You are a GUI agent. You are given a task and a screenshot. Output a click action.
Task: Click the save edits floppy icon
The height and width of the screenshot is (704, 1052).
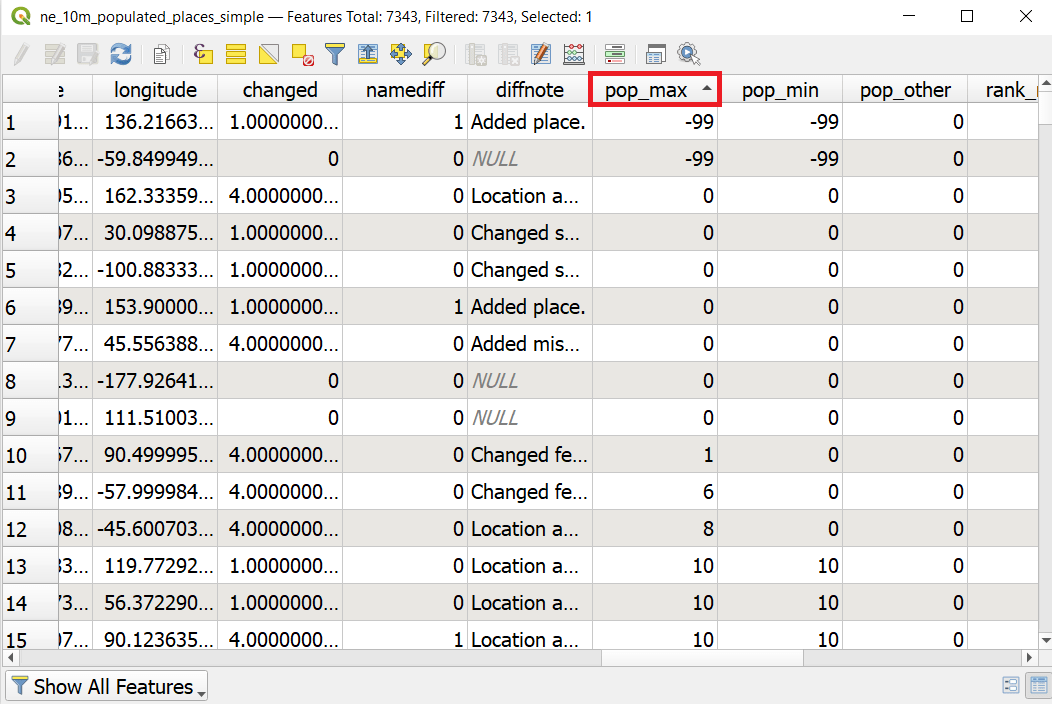click(87, 54)
